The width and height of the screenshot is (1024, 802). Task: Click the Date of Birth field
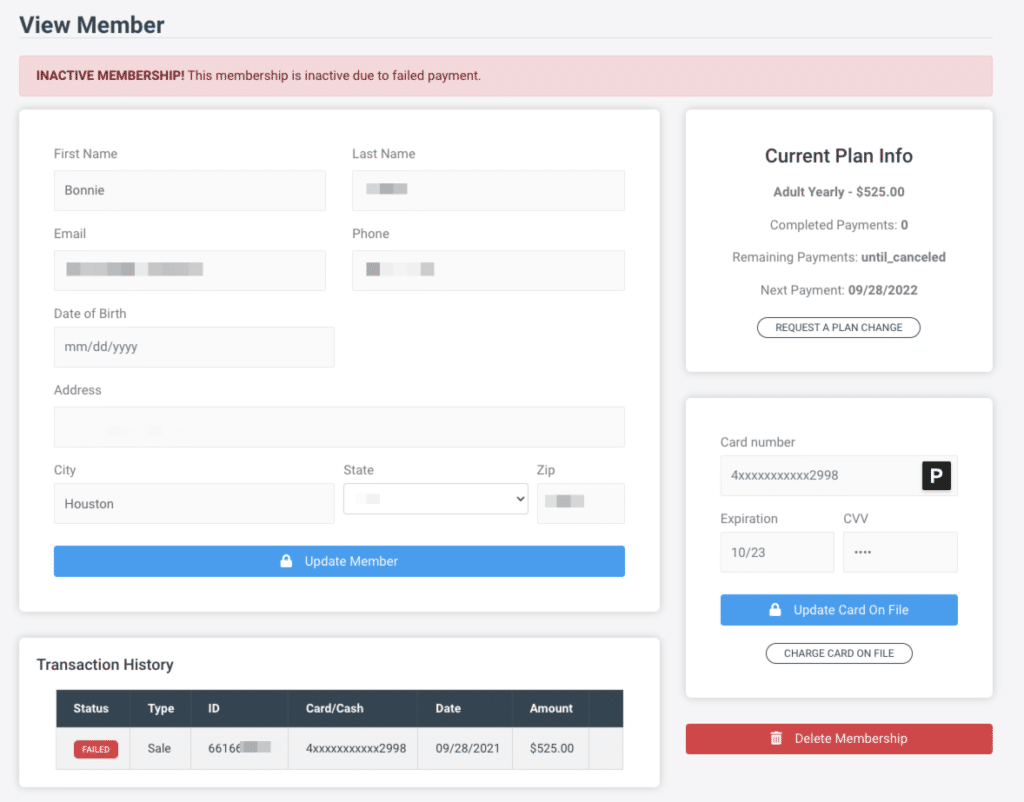point(194,347)
